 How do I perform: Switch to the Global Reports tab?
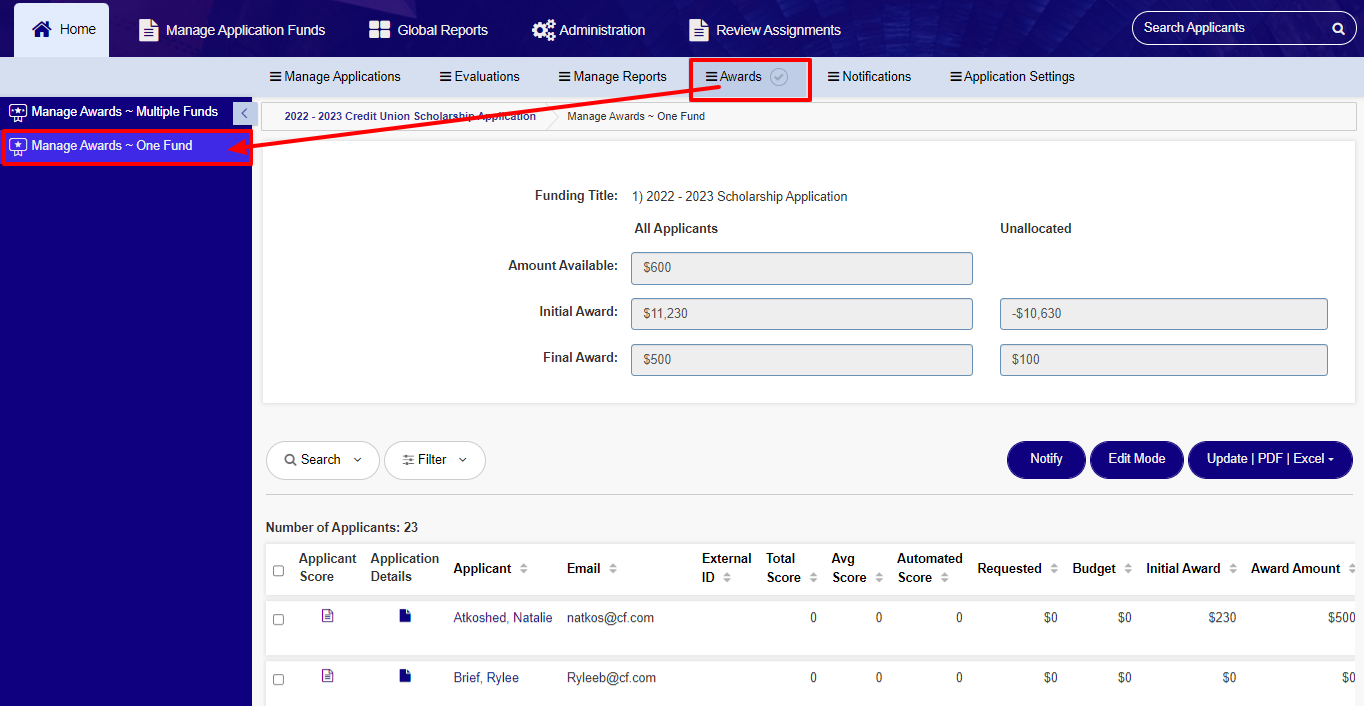428,30
